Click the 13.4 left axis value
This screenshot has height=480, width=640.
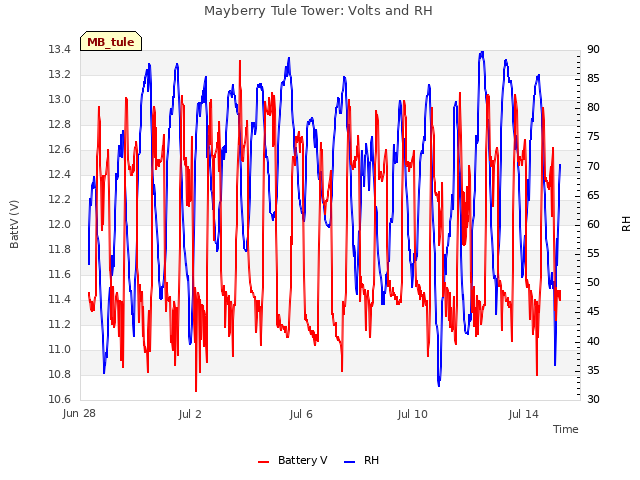[x=60, y=50]
